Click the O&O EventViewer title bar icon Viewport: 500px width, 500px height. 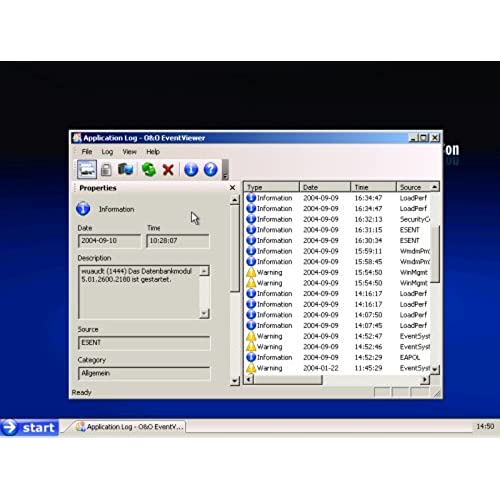pos(77,138)
